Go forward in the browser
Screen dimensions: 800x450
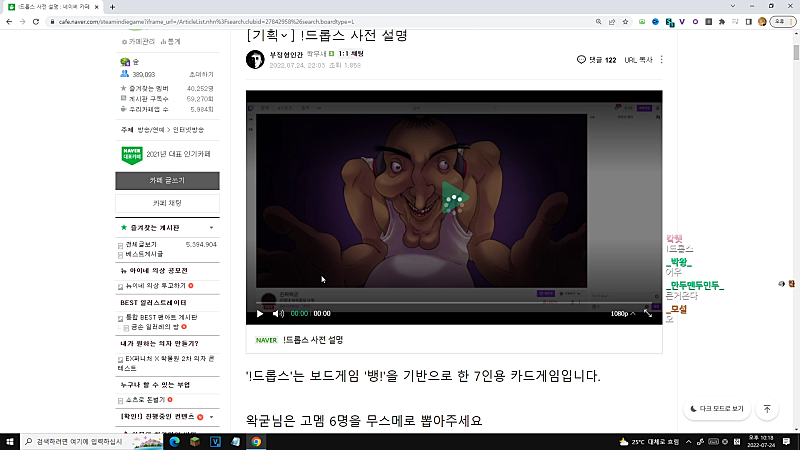click(x=22, y=21)
